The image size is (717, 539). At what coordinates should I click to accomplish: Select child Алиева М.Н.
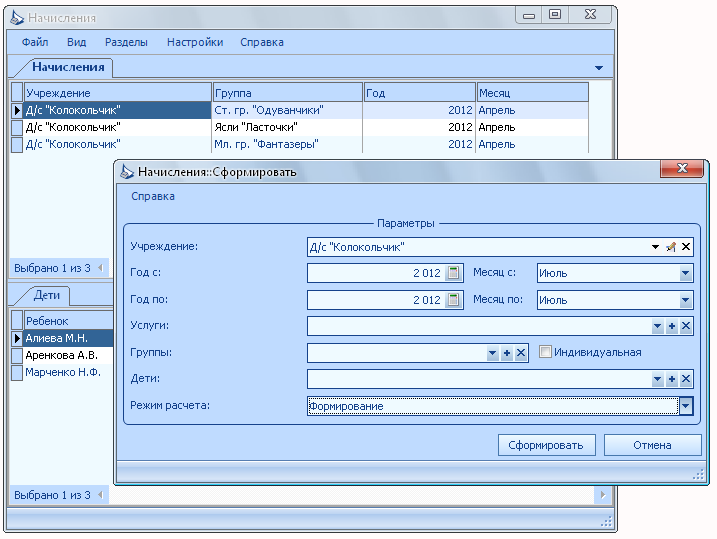pos(69,338)
